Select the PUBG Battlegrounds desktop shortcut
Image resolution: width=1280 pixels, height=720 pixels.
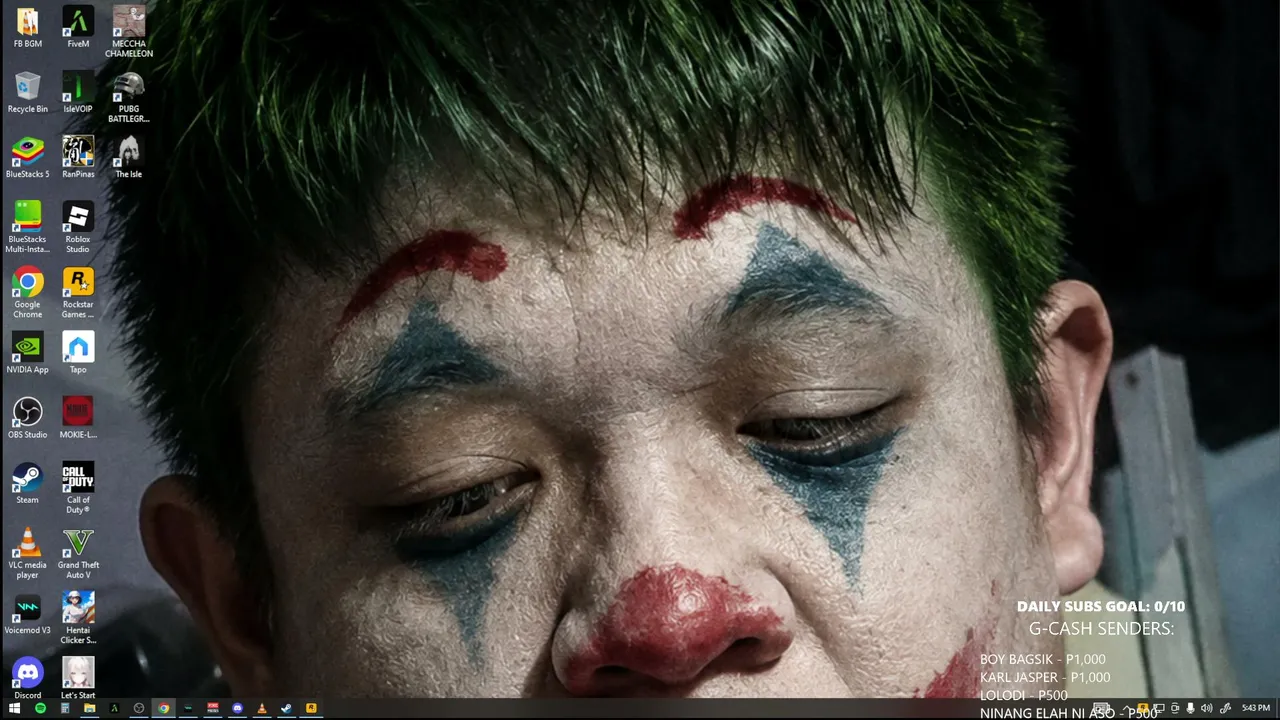pos(128,97)
